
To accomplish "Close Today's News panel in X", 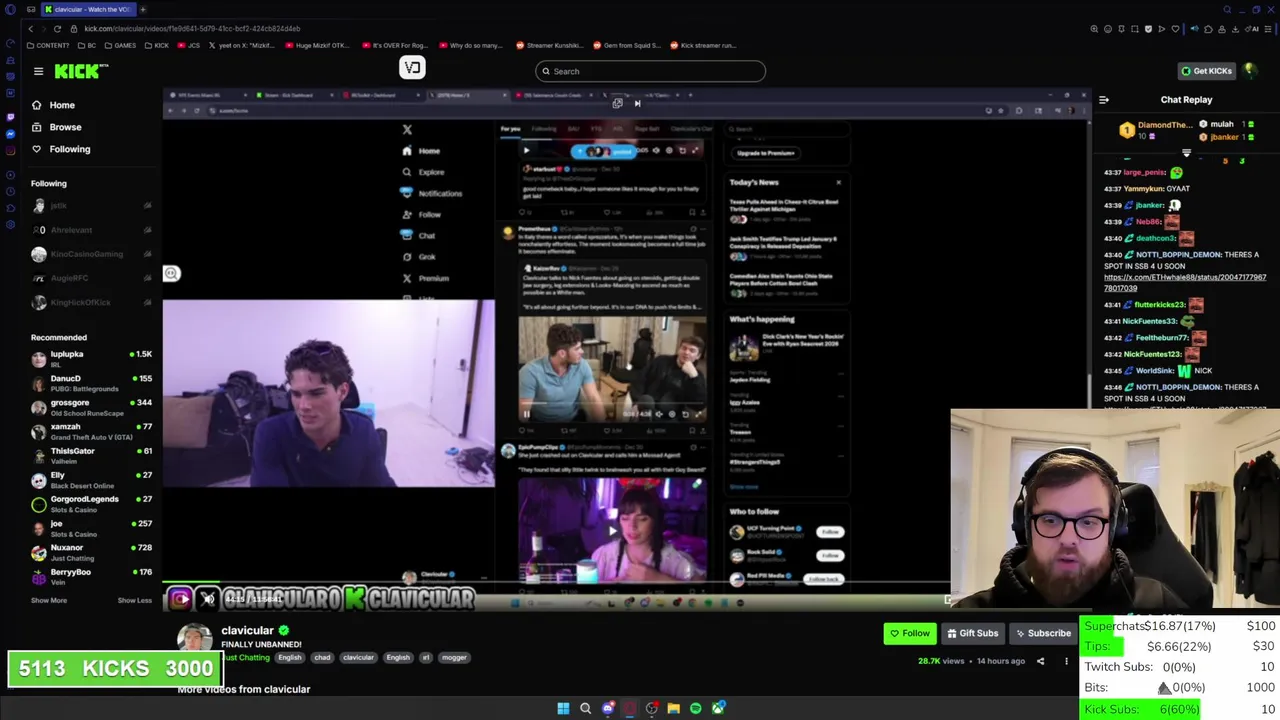I will click(838, 182).
